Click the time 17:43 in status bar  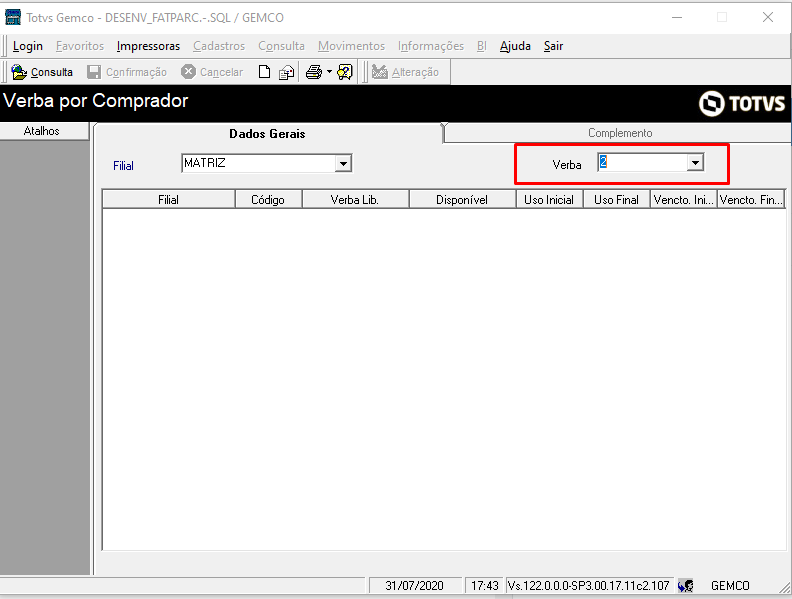tap(484, 586)
